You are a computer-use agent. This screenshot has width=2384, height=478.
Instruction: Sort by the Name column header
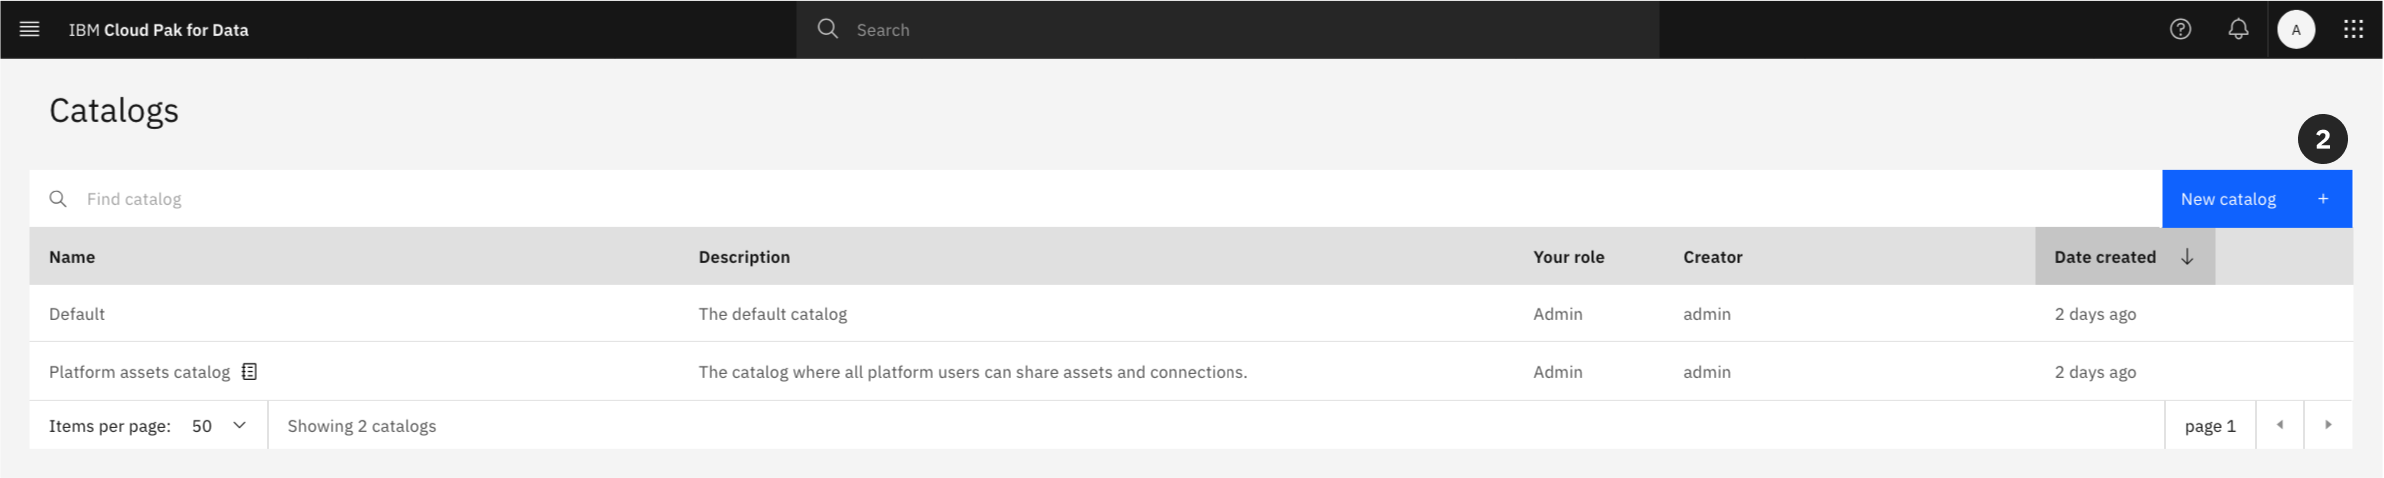pyautogui.click(x=72, y=257)
